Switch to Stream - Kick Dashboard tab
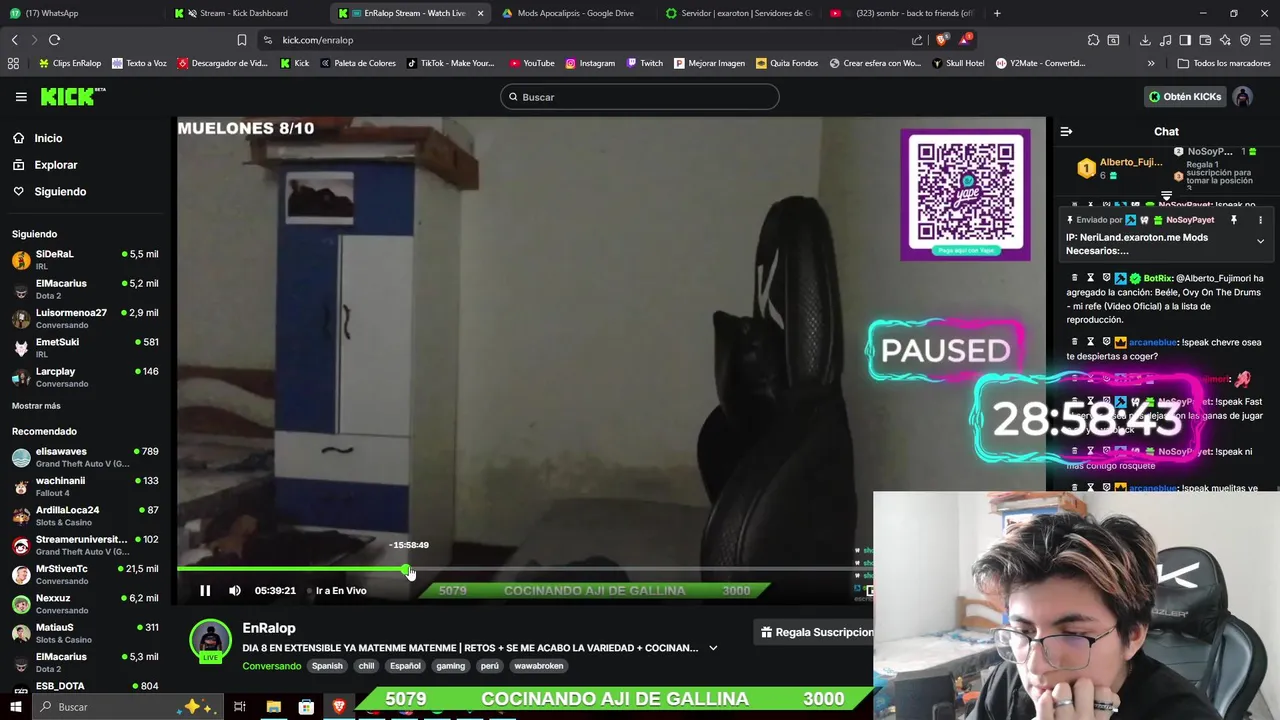 [245, 13]
